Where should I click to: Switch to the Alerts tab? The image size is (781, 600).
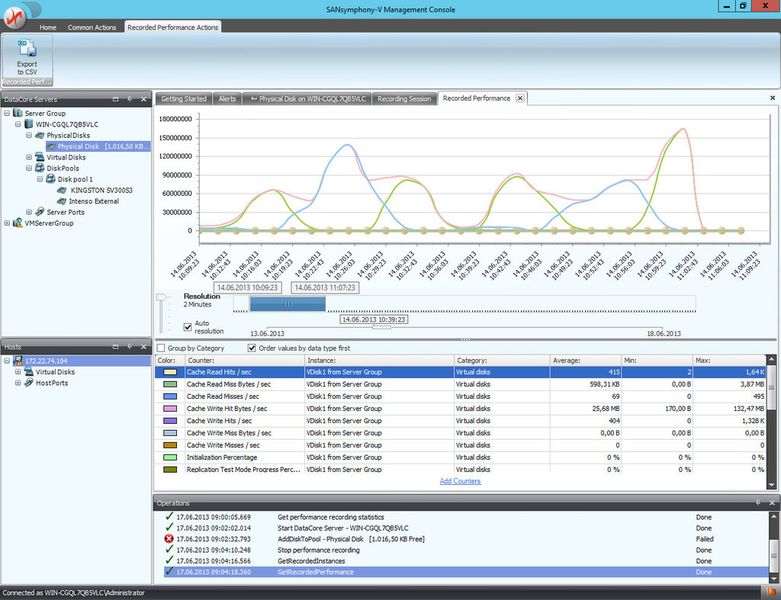tap(227, 99)
